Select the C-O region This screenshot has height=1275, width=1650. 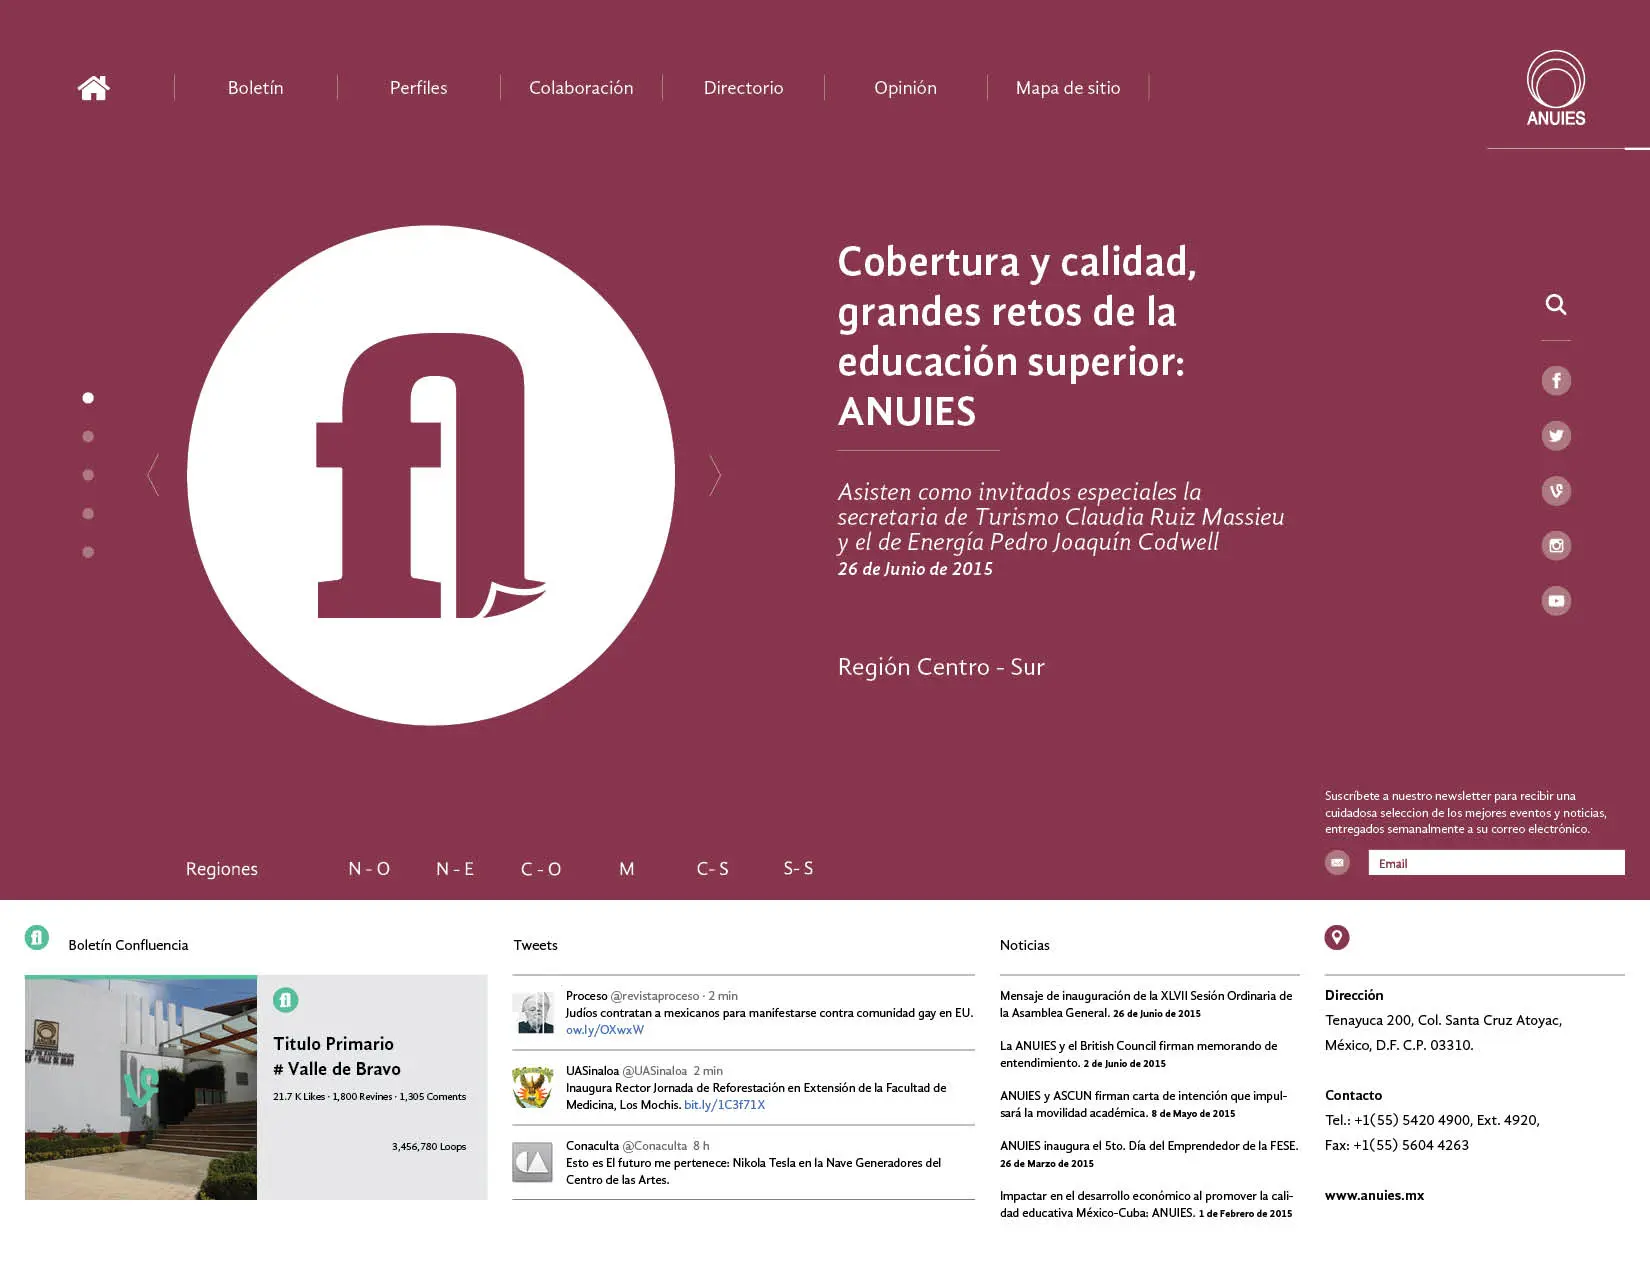click(541, 869)
